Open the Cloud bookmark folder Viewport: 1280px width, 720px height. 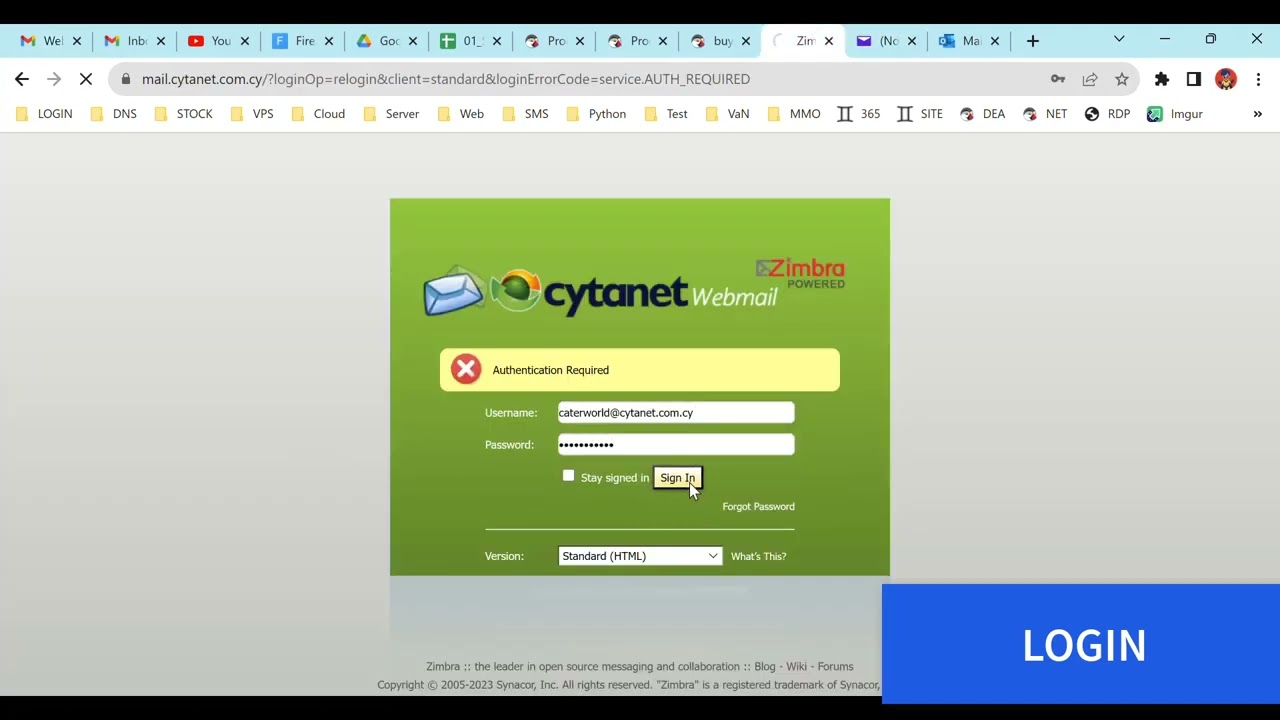pyautogui.click(x=318, y=114)
